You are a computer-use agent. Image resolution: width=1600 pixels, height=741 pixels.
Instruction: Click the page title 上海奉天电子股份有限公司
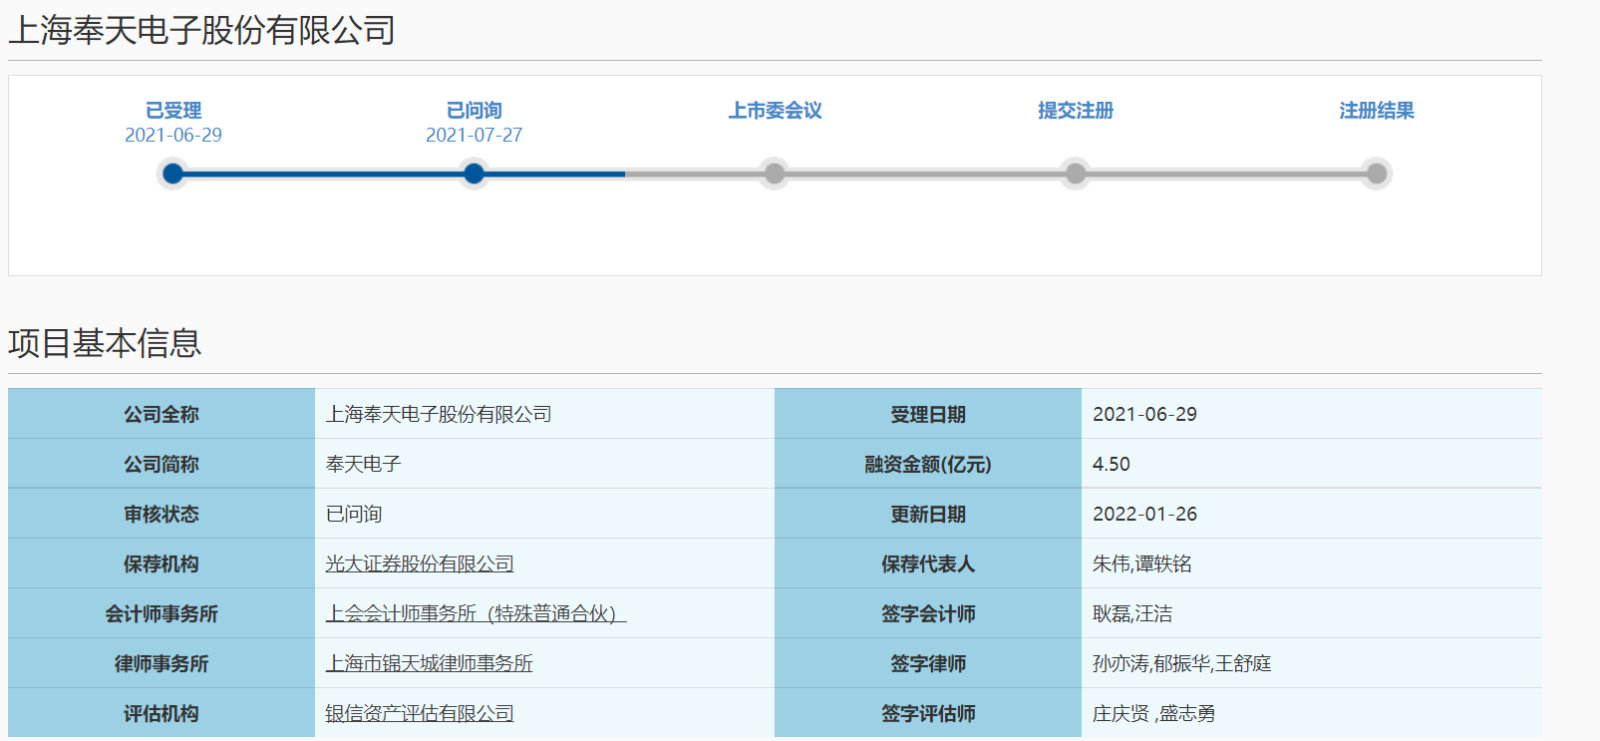(x=202, y=30)
